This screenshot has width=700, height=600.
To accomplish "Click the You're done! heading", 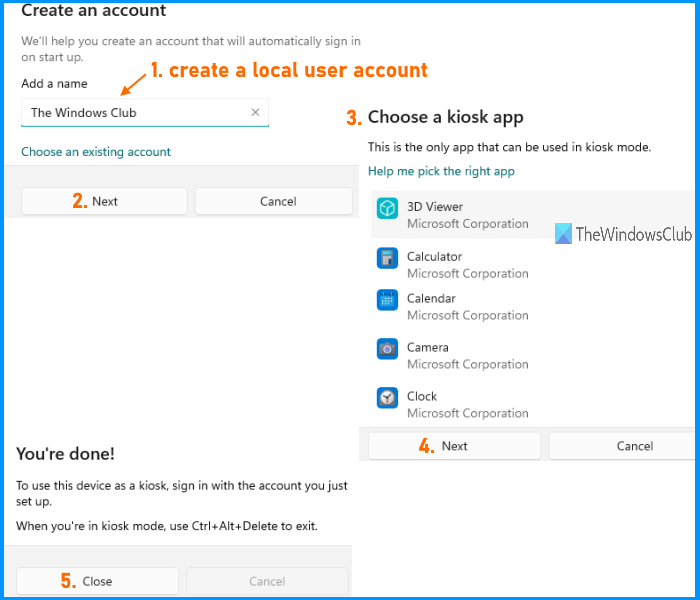I will [x=65, y=454].
